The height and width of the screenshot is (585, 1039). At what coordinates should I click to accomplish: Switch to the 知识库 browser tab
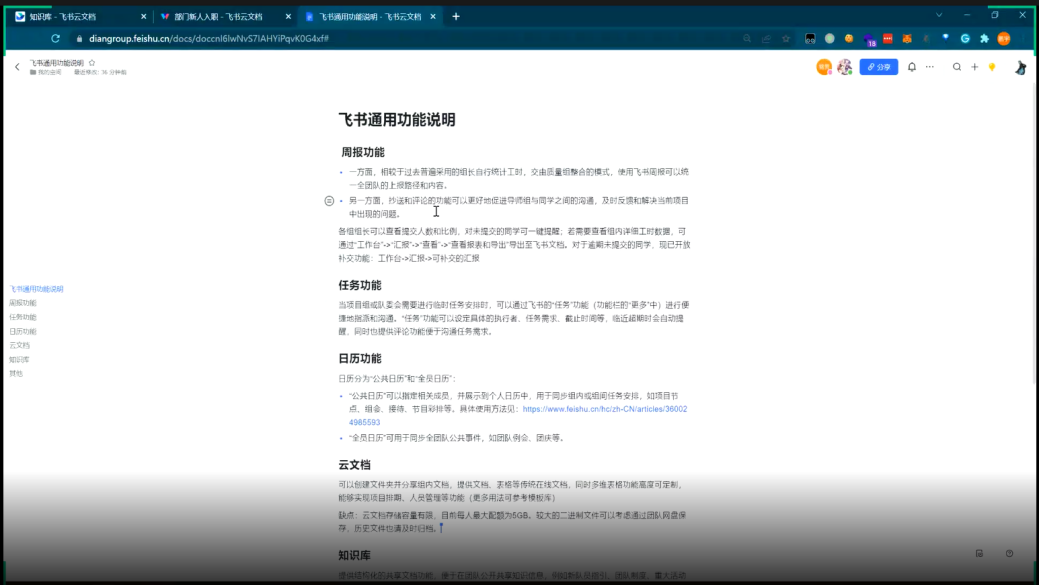pos(80,17)
